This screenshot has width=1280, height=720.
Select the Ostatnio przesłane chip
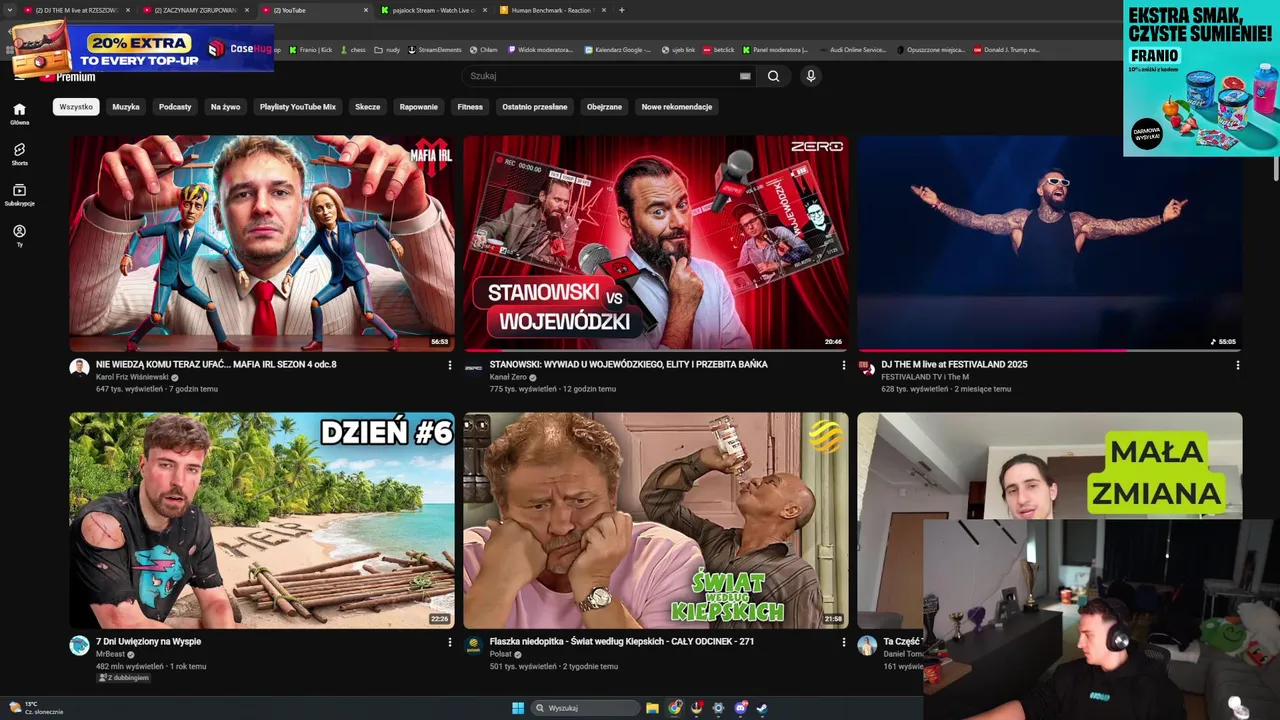click(x=535, y=107)
